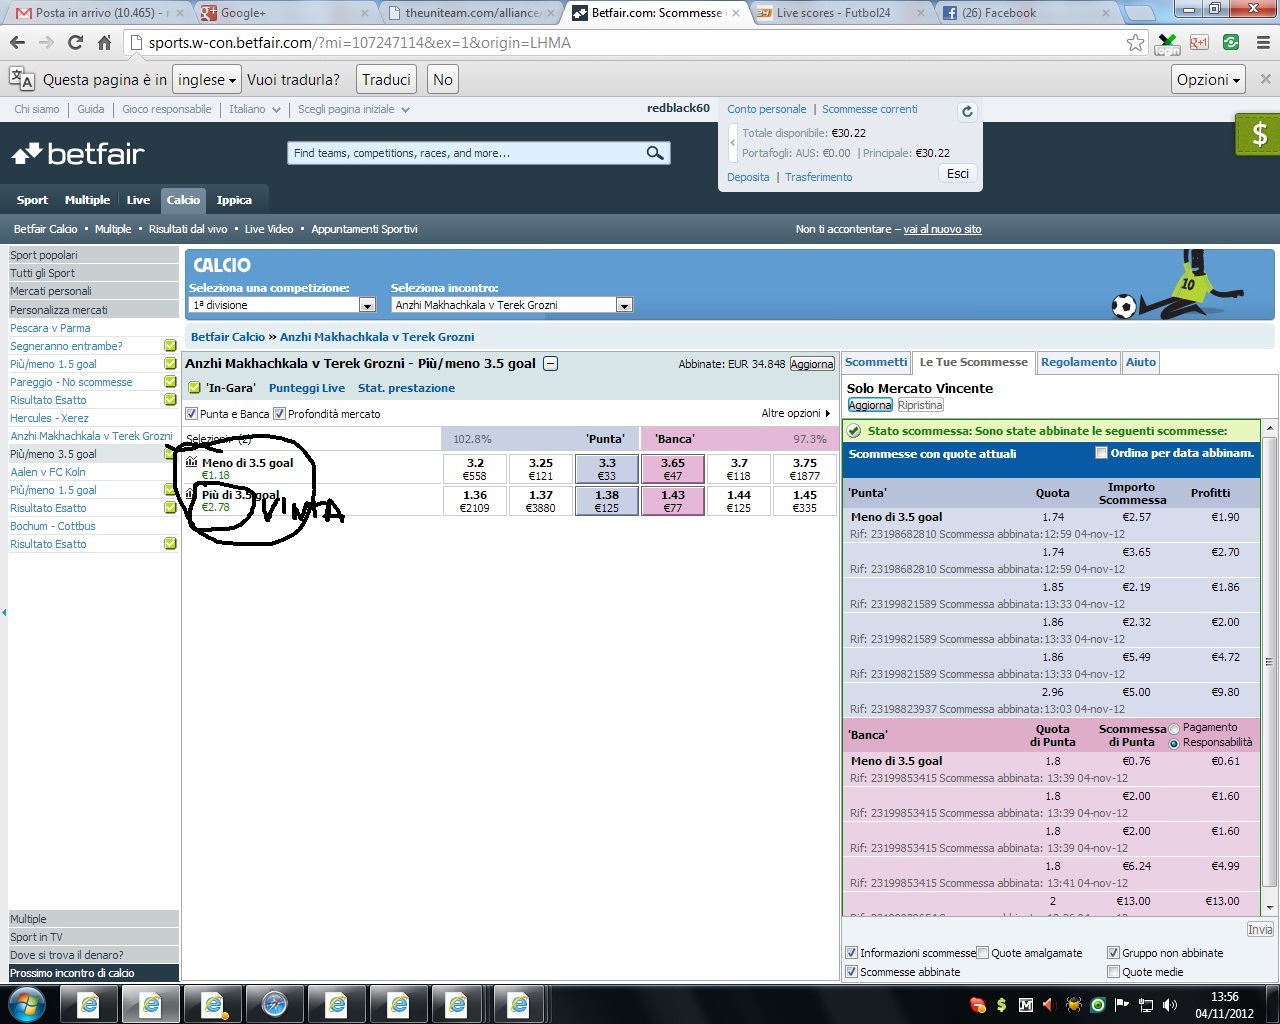This screenshot has height=1024, width=1280.
Task: Open Safari from the taskbar
Action: (275, 1004)
